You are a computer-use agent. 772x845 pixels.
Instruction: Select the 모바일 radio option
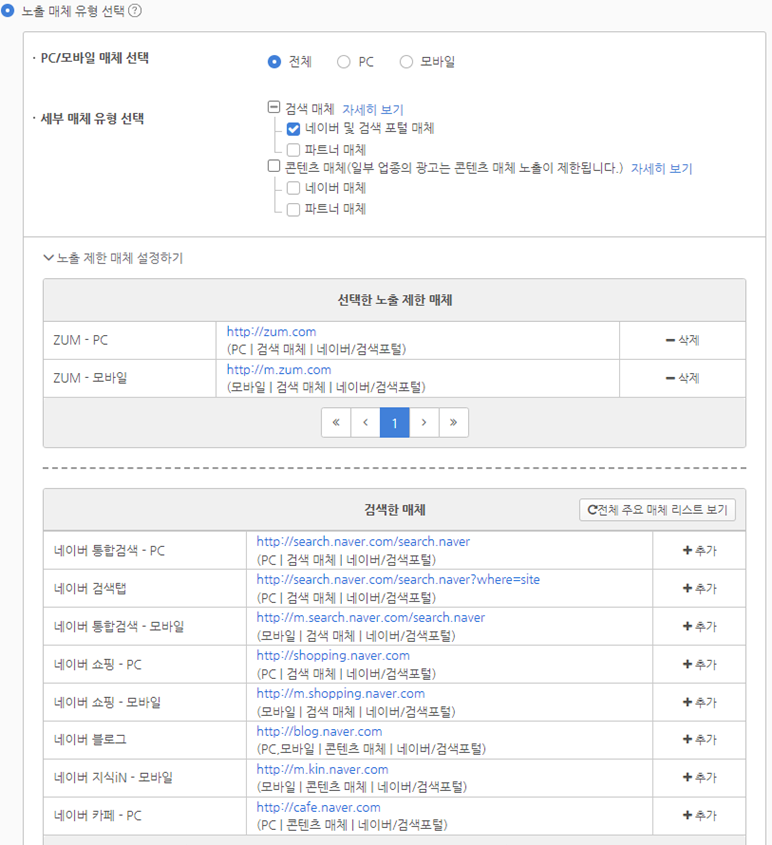406,62
